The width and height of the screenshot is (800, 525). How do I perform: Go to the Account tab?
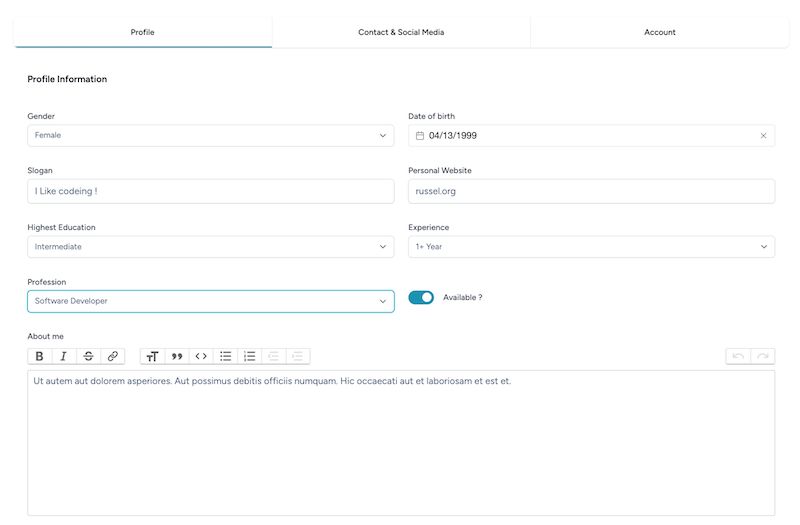coord(660,32)
